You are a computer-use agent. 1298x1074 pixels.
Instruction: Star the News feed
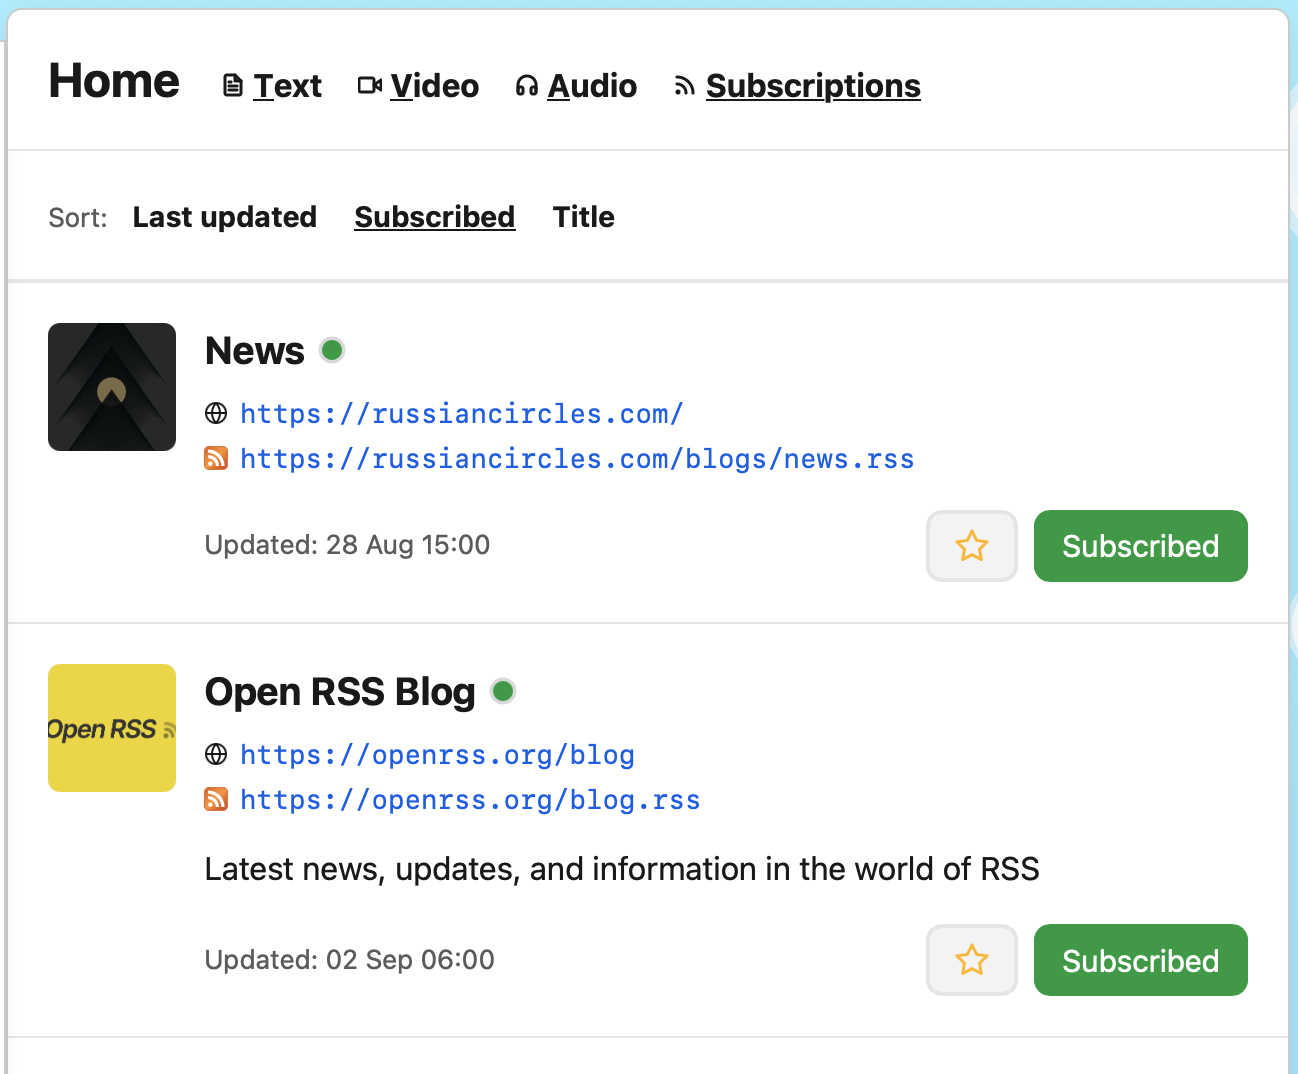click(x=972, y=546)
